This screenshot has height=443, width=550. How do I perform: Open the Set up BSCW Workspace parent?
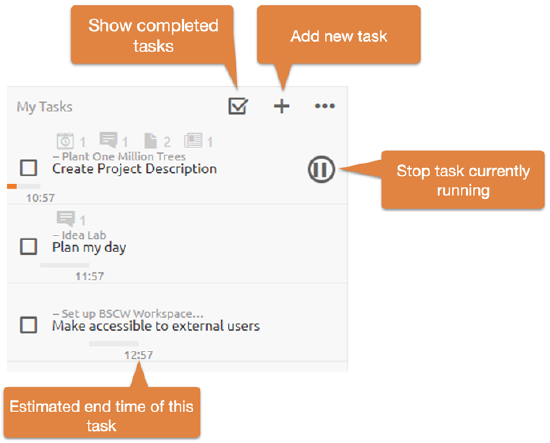pos(133,314)
